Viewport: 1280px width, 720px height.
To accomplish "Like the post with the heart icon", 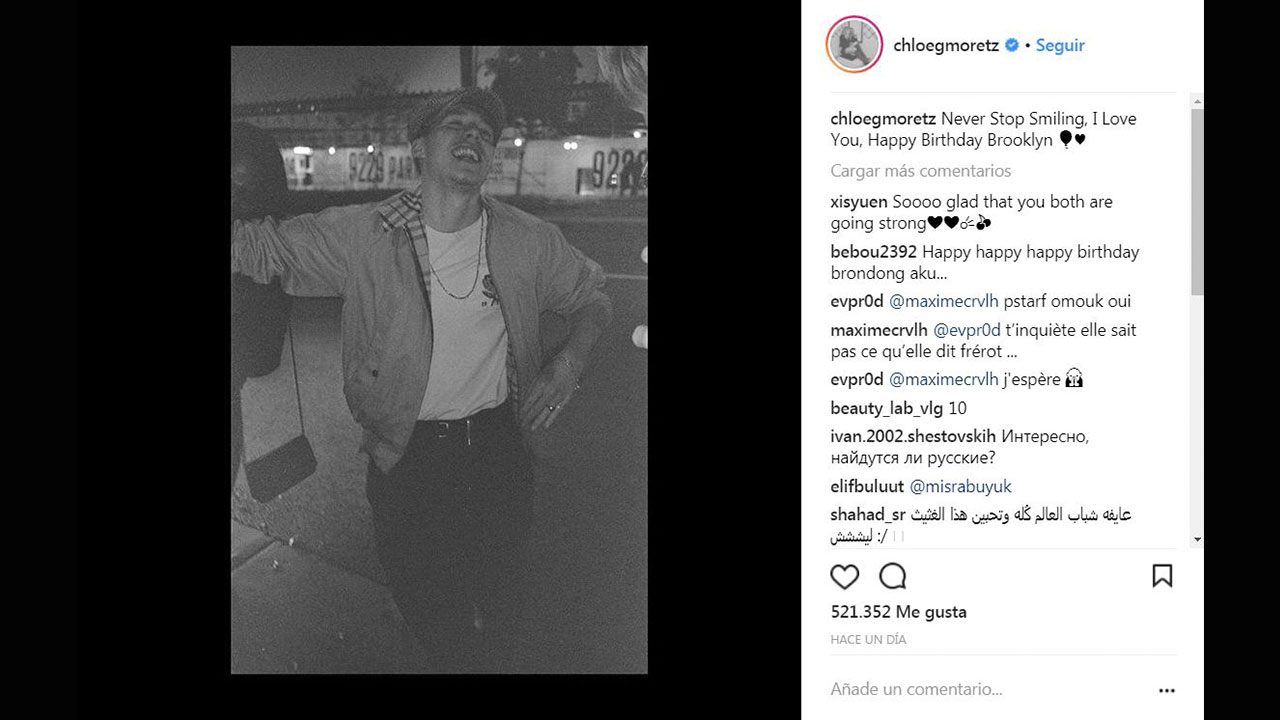I will pyautogui.click(x=845, y=576).
